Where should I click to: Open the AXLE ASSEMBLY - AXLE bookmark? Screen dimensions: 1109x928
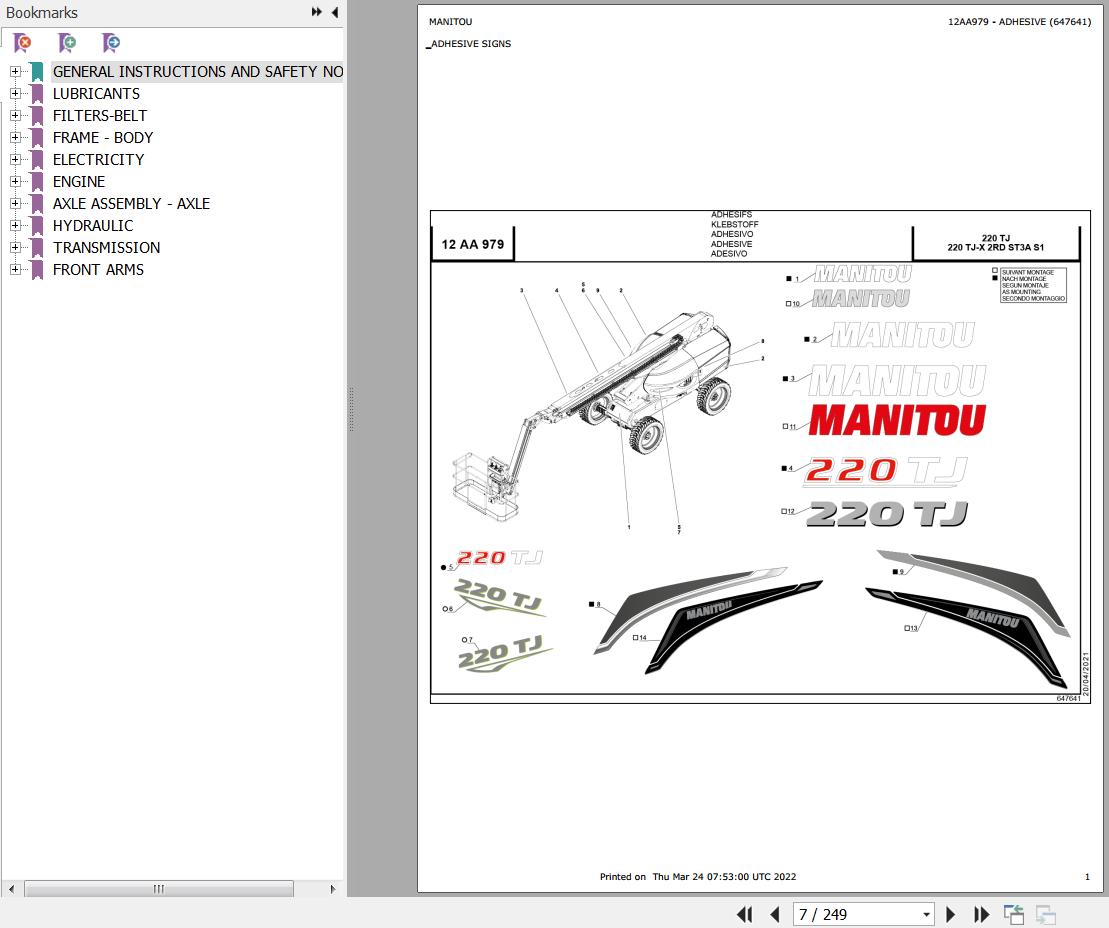(x=131, y=204)
